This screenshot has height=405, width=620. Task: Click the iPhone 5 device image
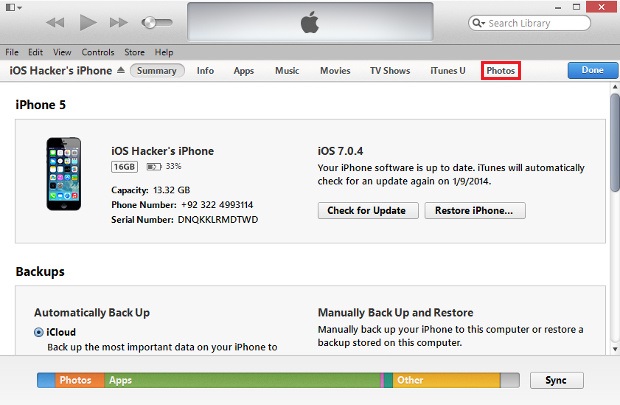64,174
